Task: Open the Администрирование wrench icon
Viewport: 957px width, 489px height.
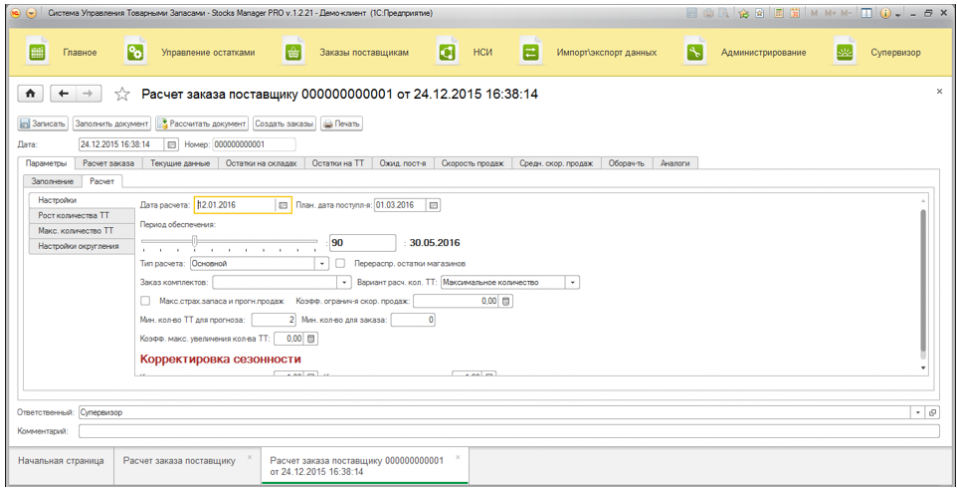Action: point(693,53)
